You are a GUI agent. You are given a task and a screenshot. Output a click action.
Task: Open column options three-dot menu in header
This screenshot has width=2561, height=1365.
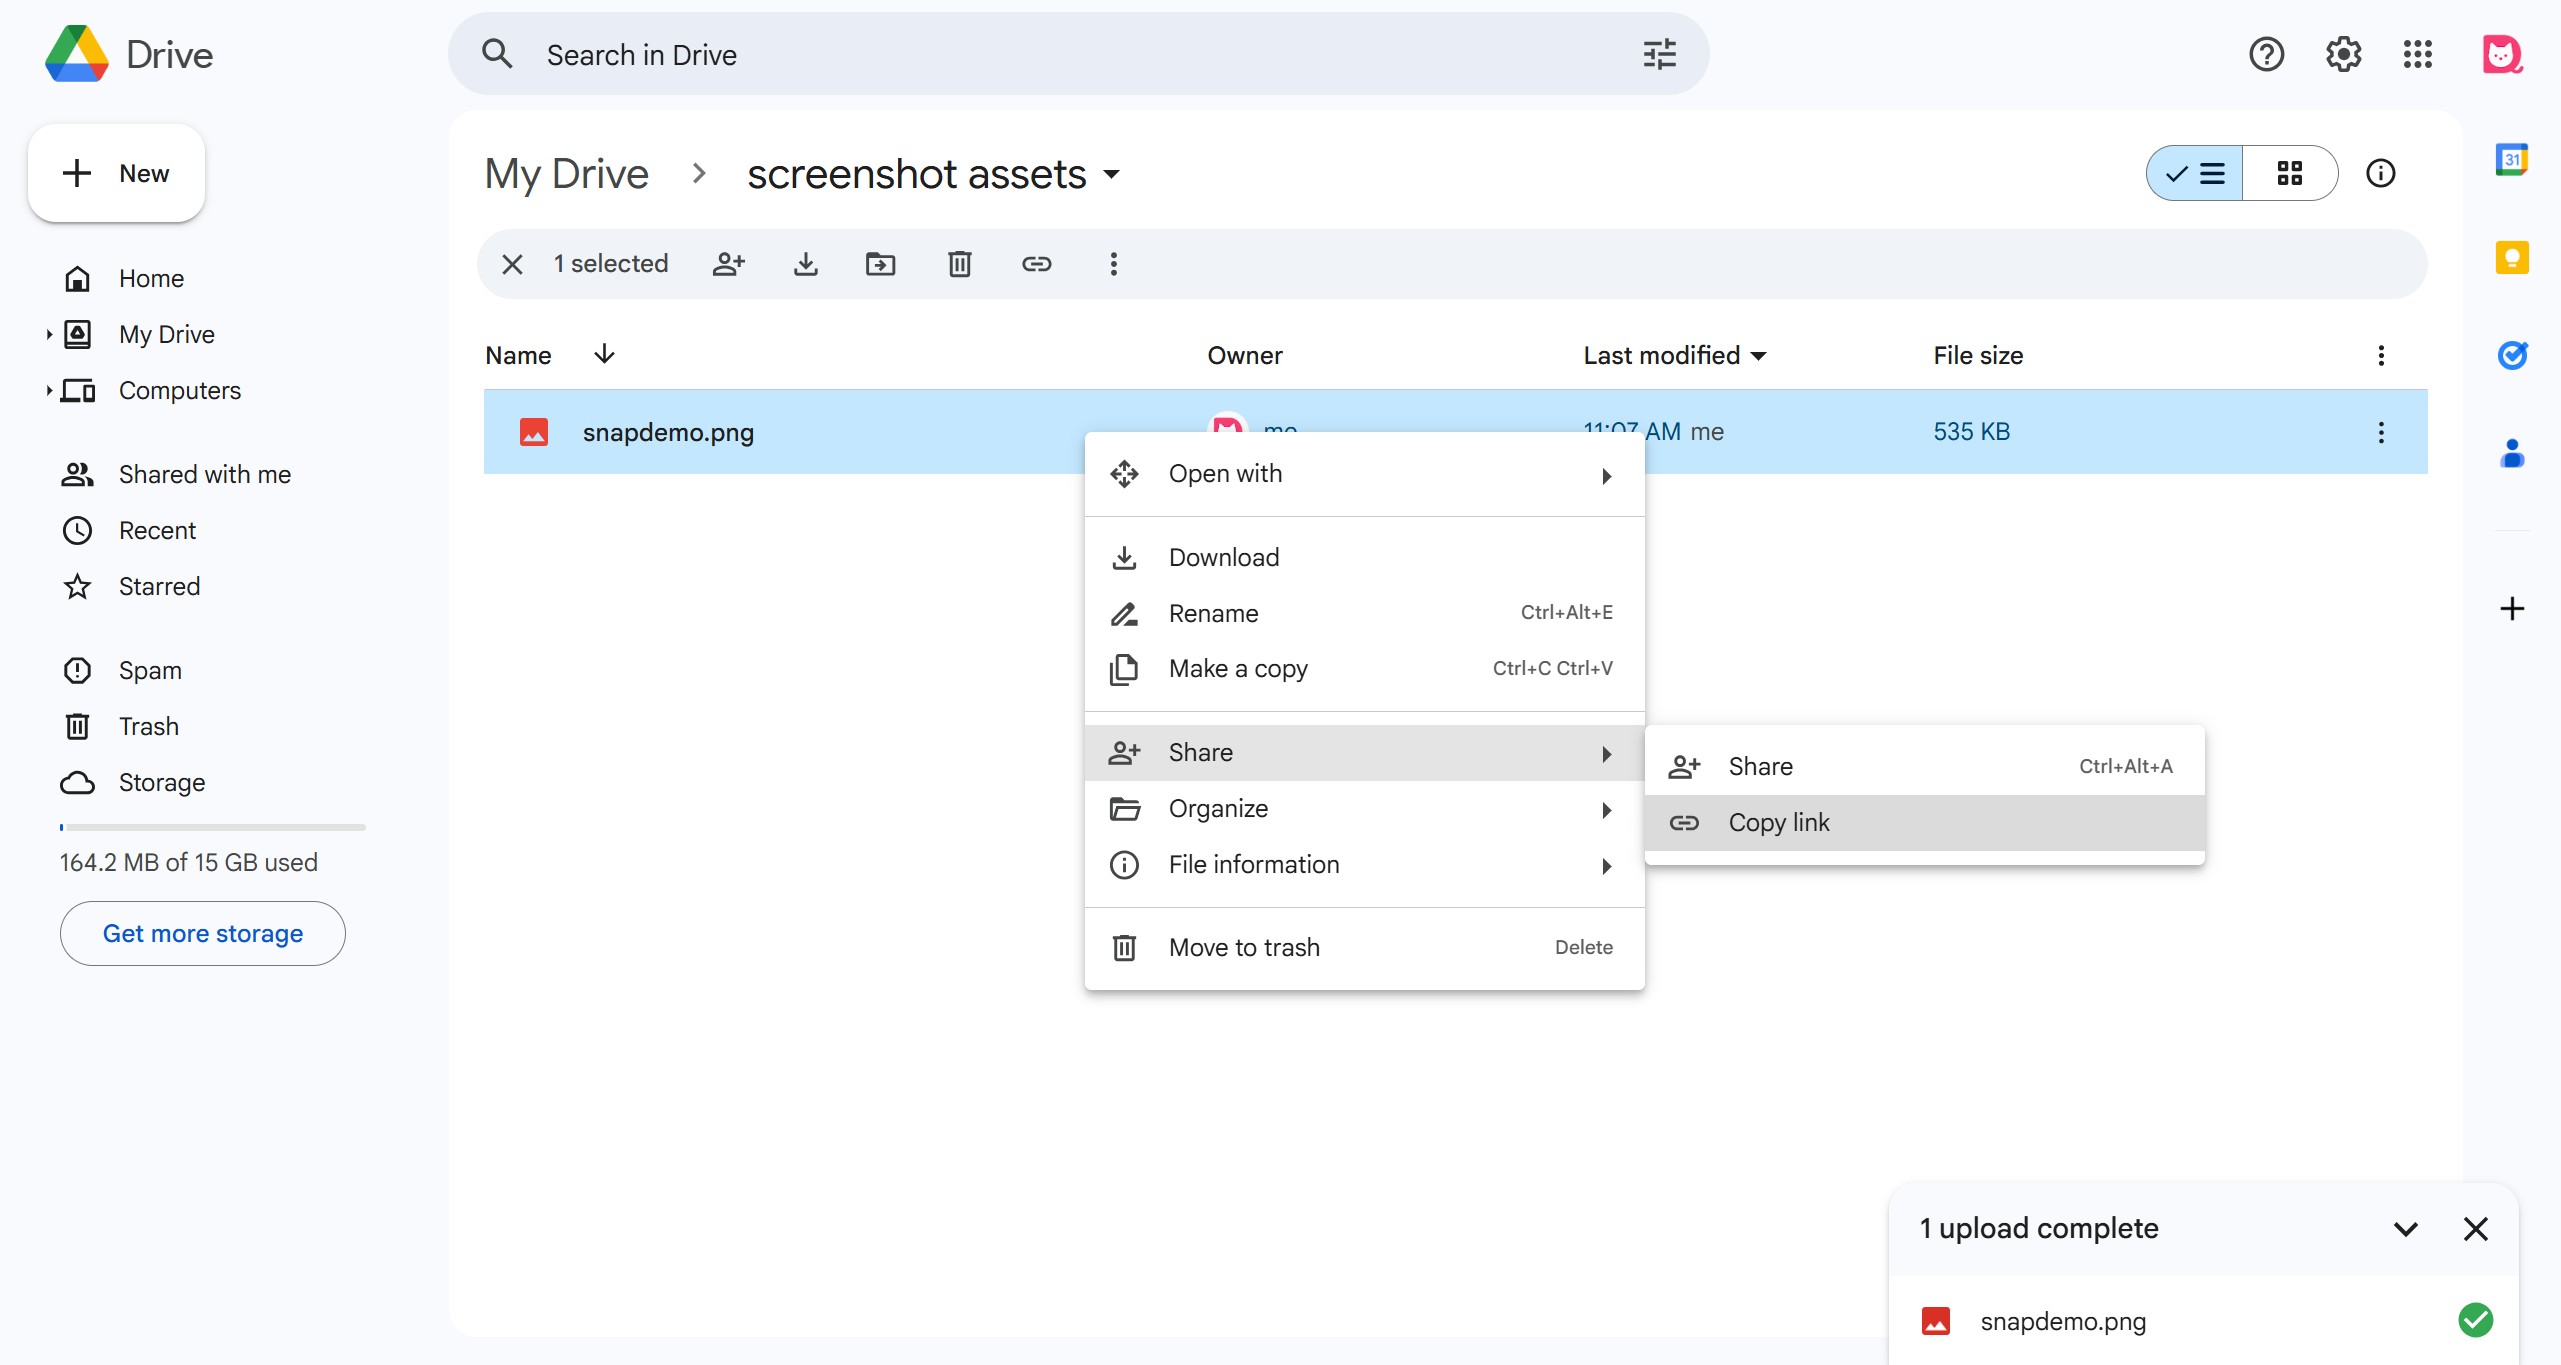point(2380,355)
